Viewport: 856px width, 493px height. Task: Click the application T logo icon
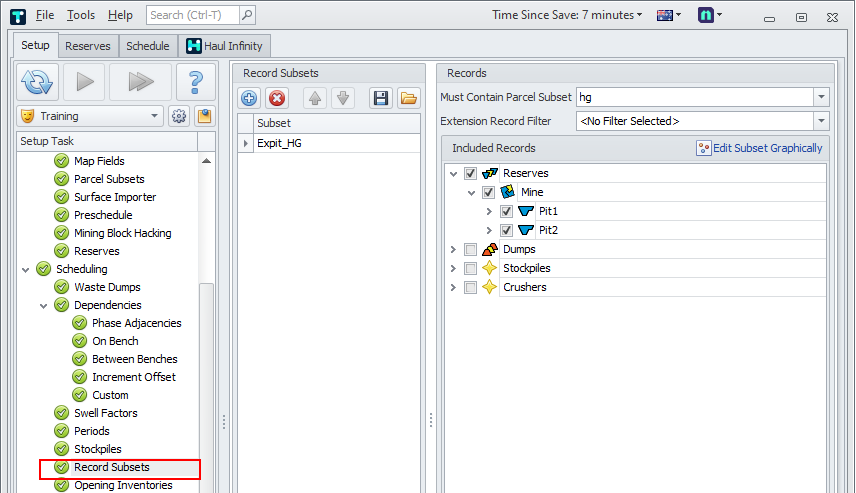18,16
